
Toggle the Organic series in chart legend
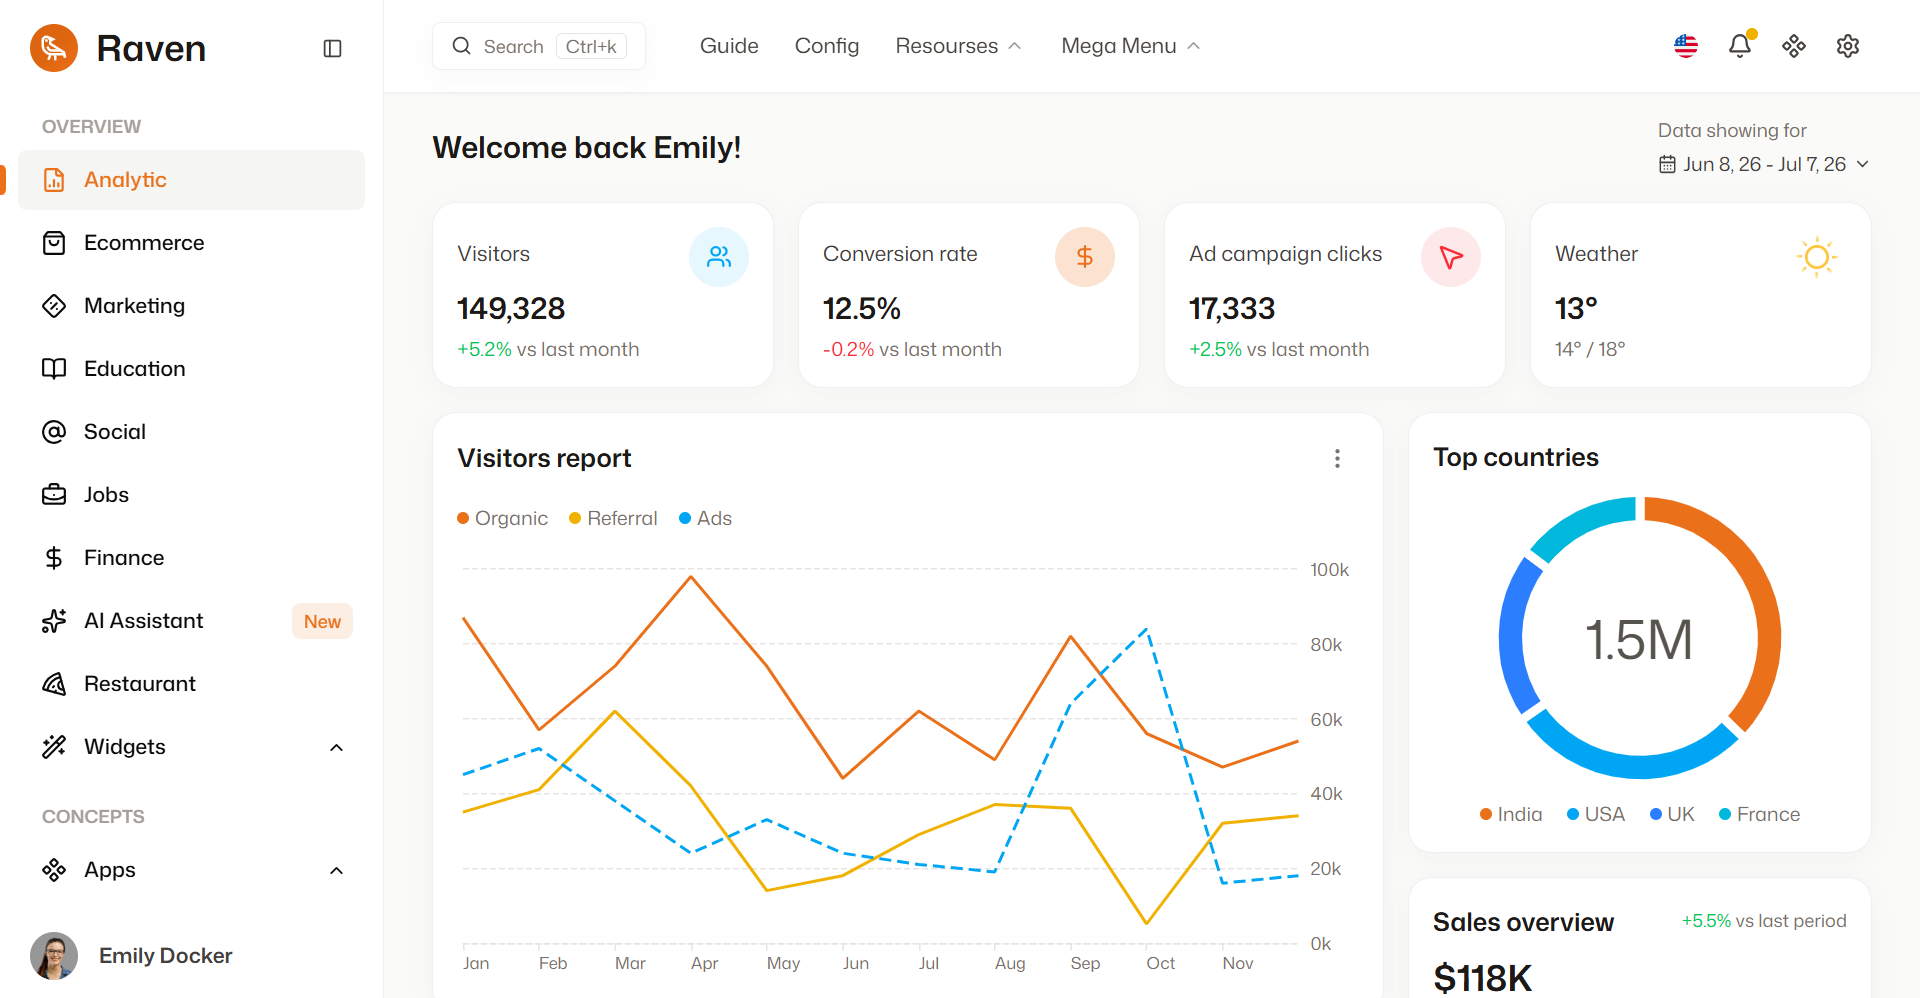(x=502, y=518)
